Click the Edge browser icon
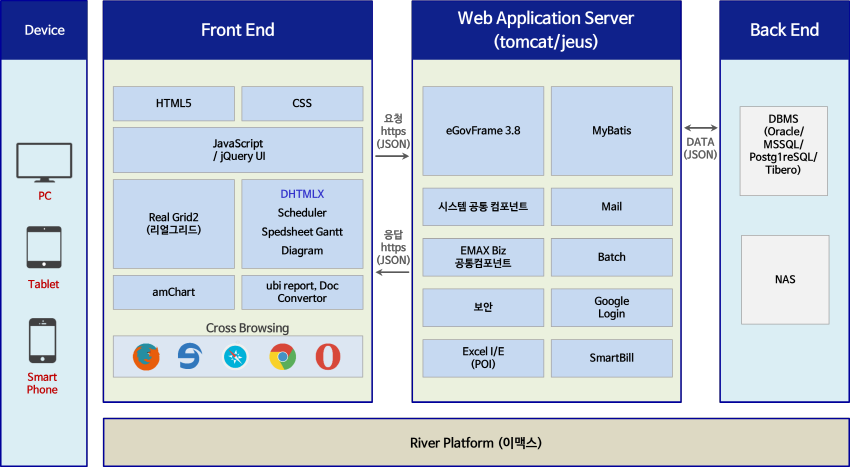The image size is (850, 467). point(190,356)
